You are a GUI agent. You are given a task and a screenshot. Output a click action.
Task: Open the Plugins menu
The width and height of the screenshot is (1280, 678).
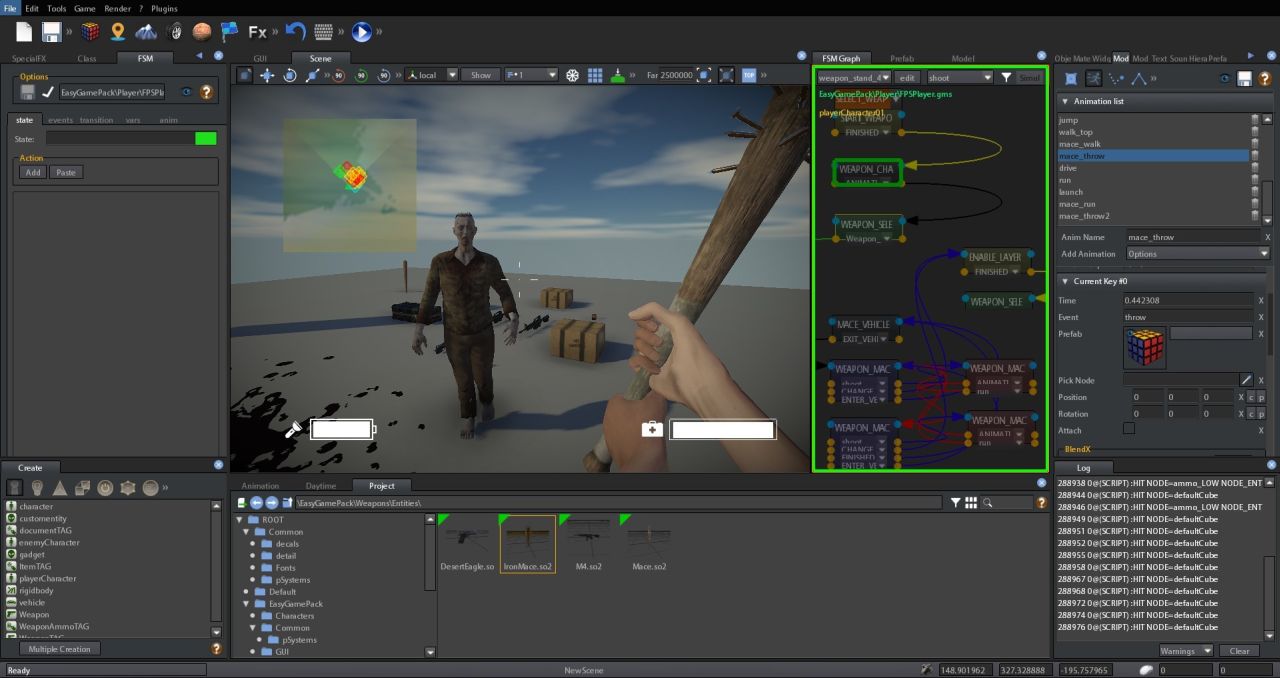(x=164, y=8)
